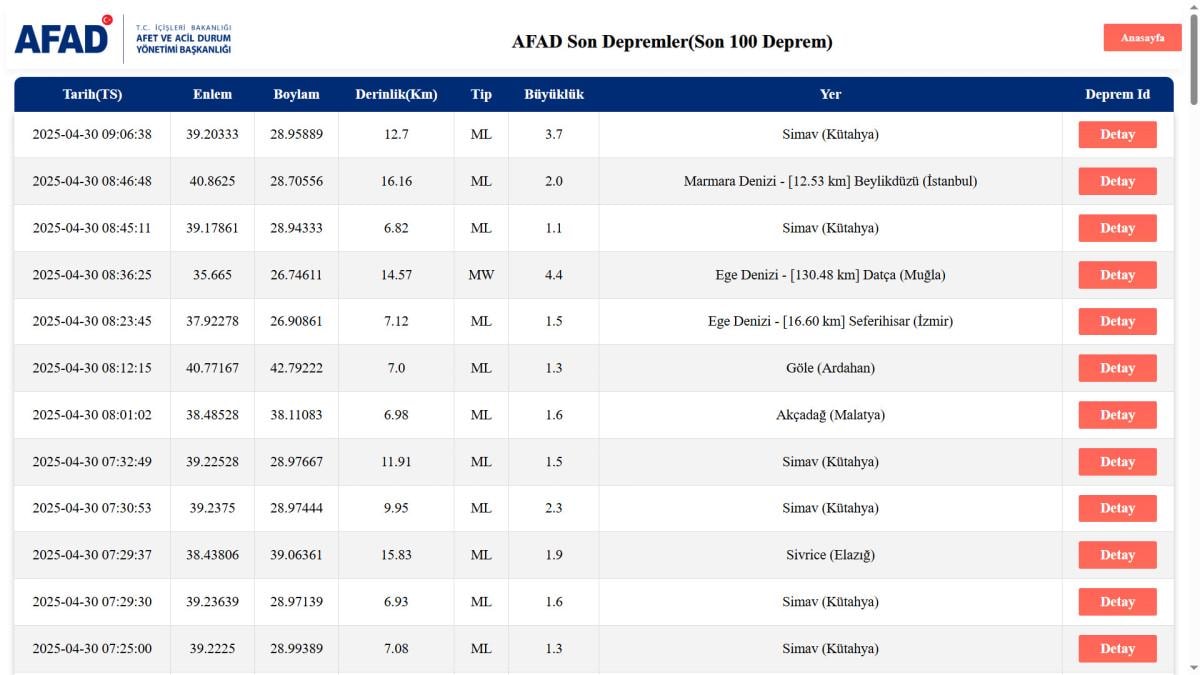Open the Anasayfa home button

coord(1142,38)
